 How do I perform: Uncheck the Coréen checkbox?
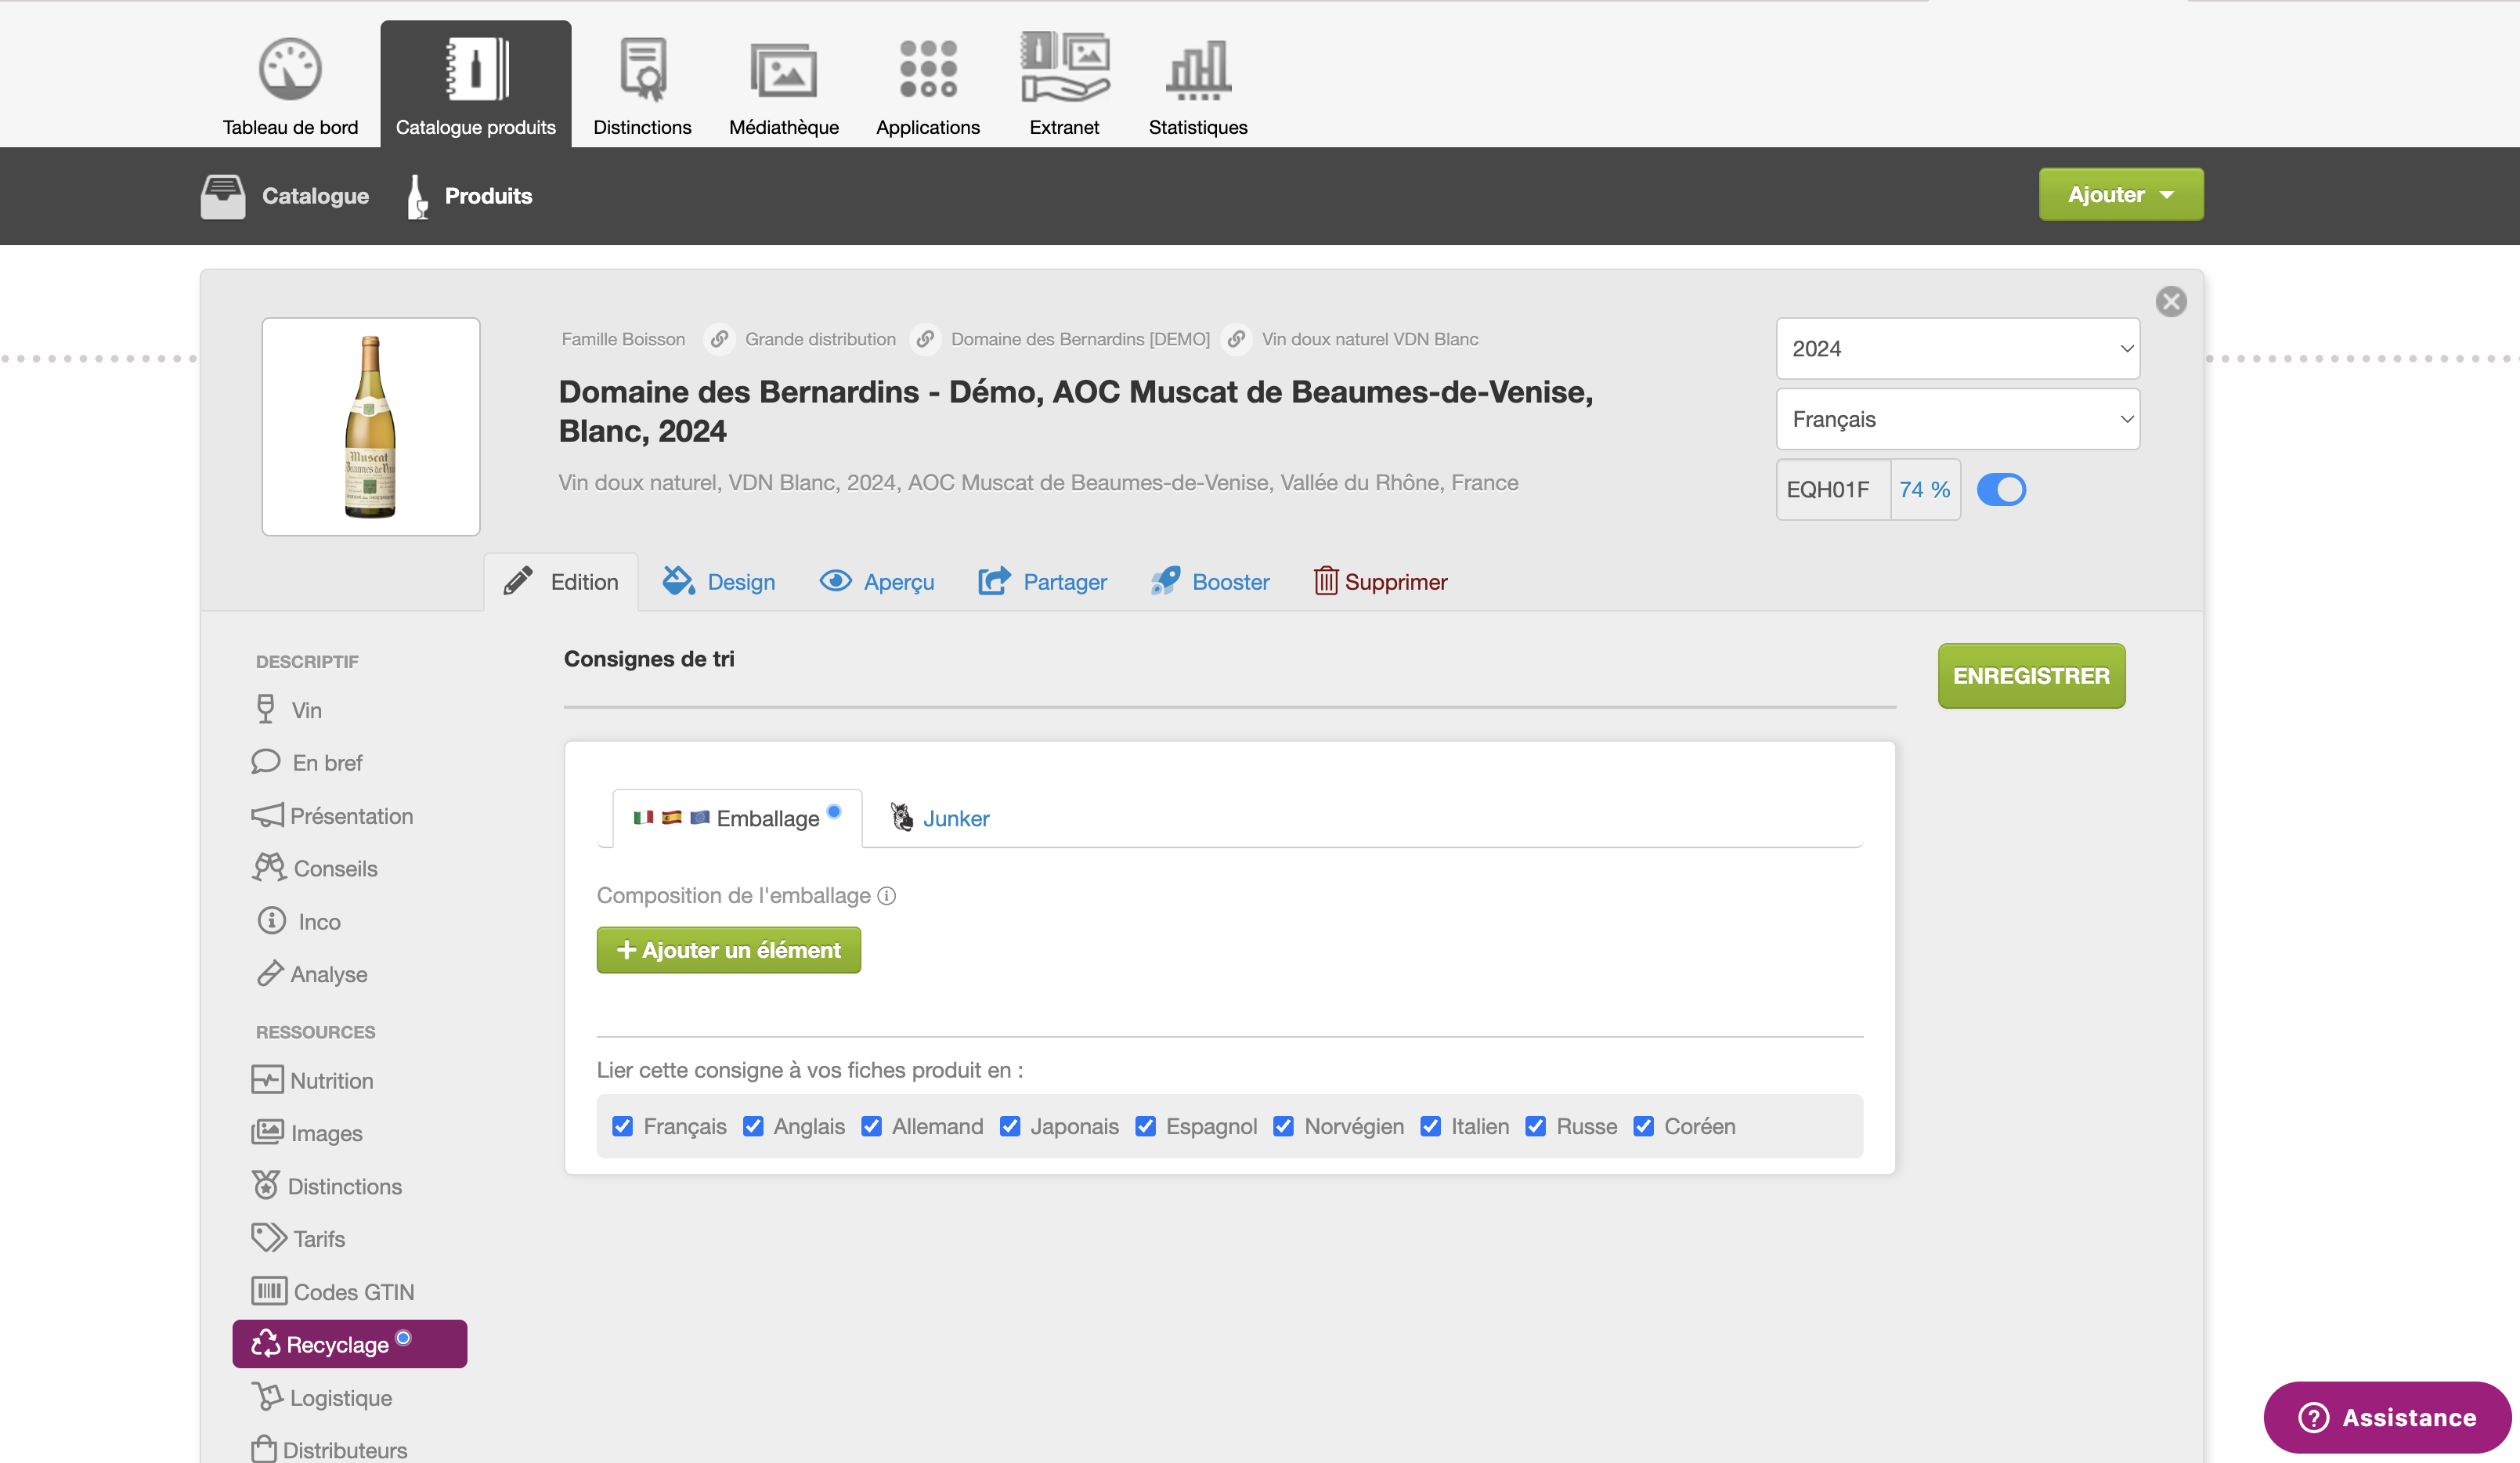pos(1643,1126)
